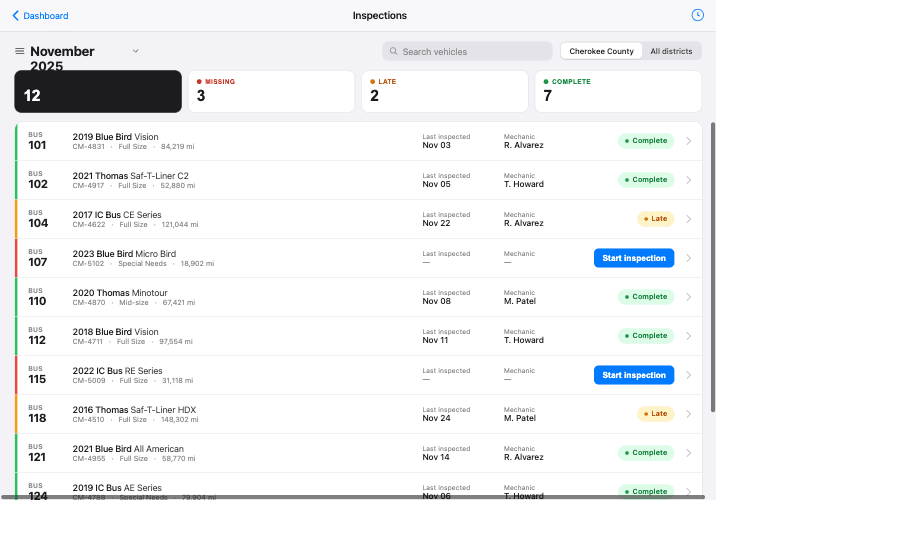Screen dimensions: 924x540
Task: Select the total 12 summary card
Action: pos(98,91)
